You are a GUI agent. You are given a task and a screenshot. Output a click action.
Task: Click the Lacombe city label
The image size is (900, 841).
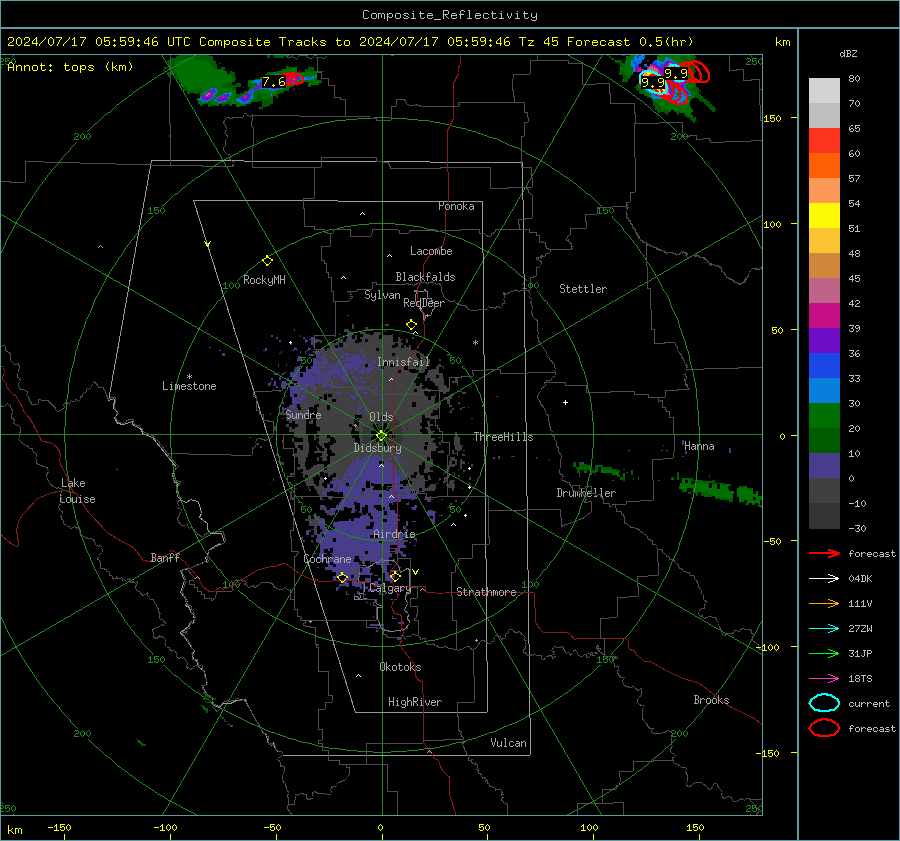click(431, 251)
